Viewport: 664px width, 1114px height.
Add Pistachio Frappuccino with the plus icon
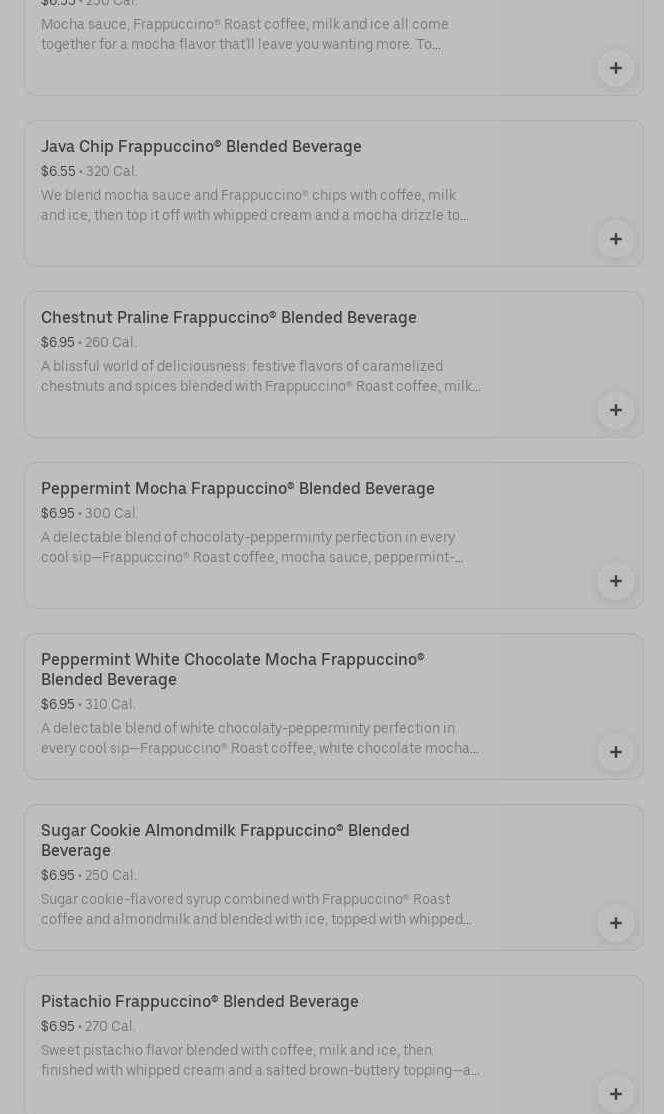[x=616, y=1094]
